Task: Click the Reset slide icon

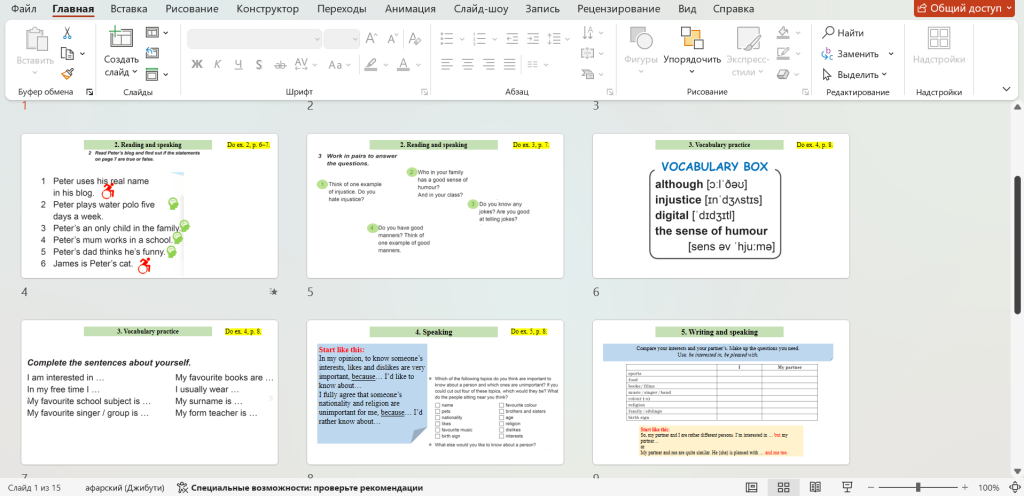Action: [x=152, y=53]
